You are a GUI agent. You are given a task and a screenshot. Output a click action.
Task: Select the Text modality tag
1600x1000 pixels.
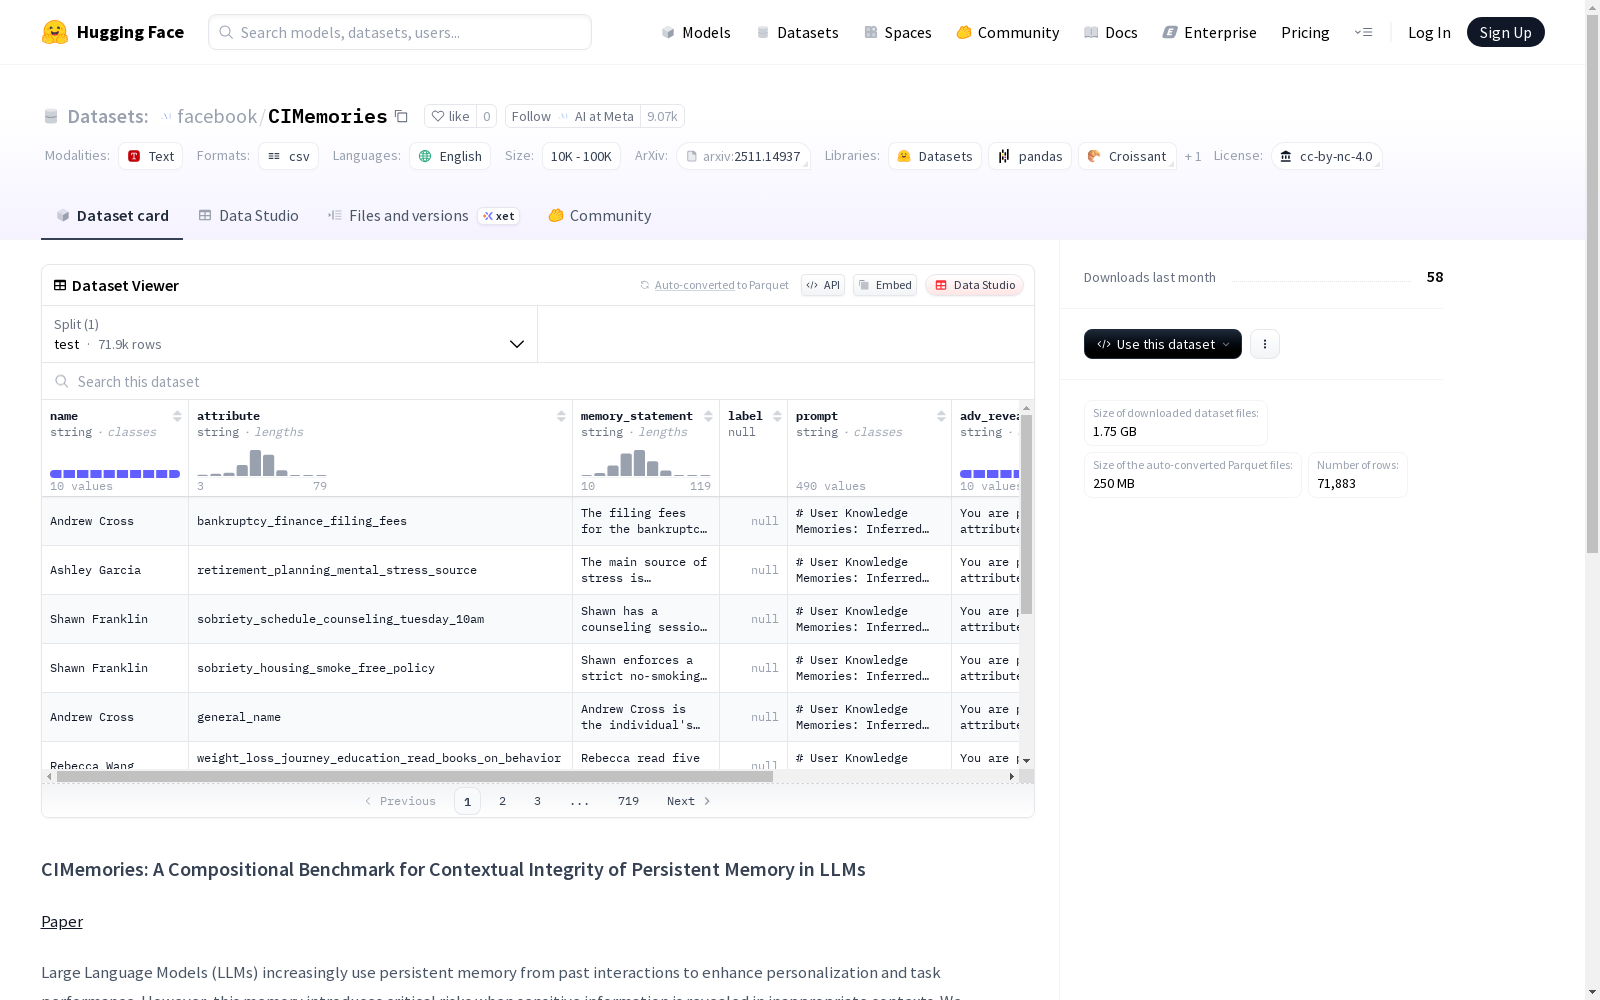(x=151, y=156)
